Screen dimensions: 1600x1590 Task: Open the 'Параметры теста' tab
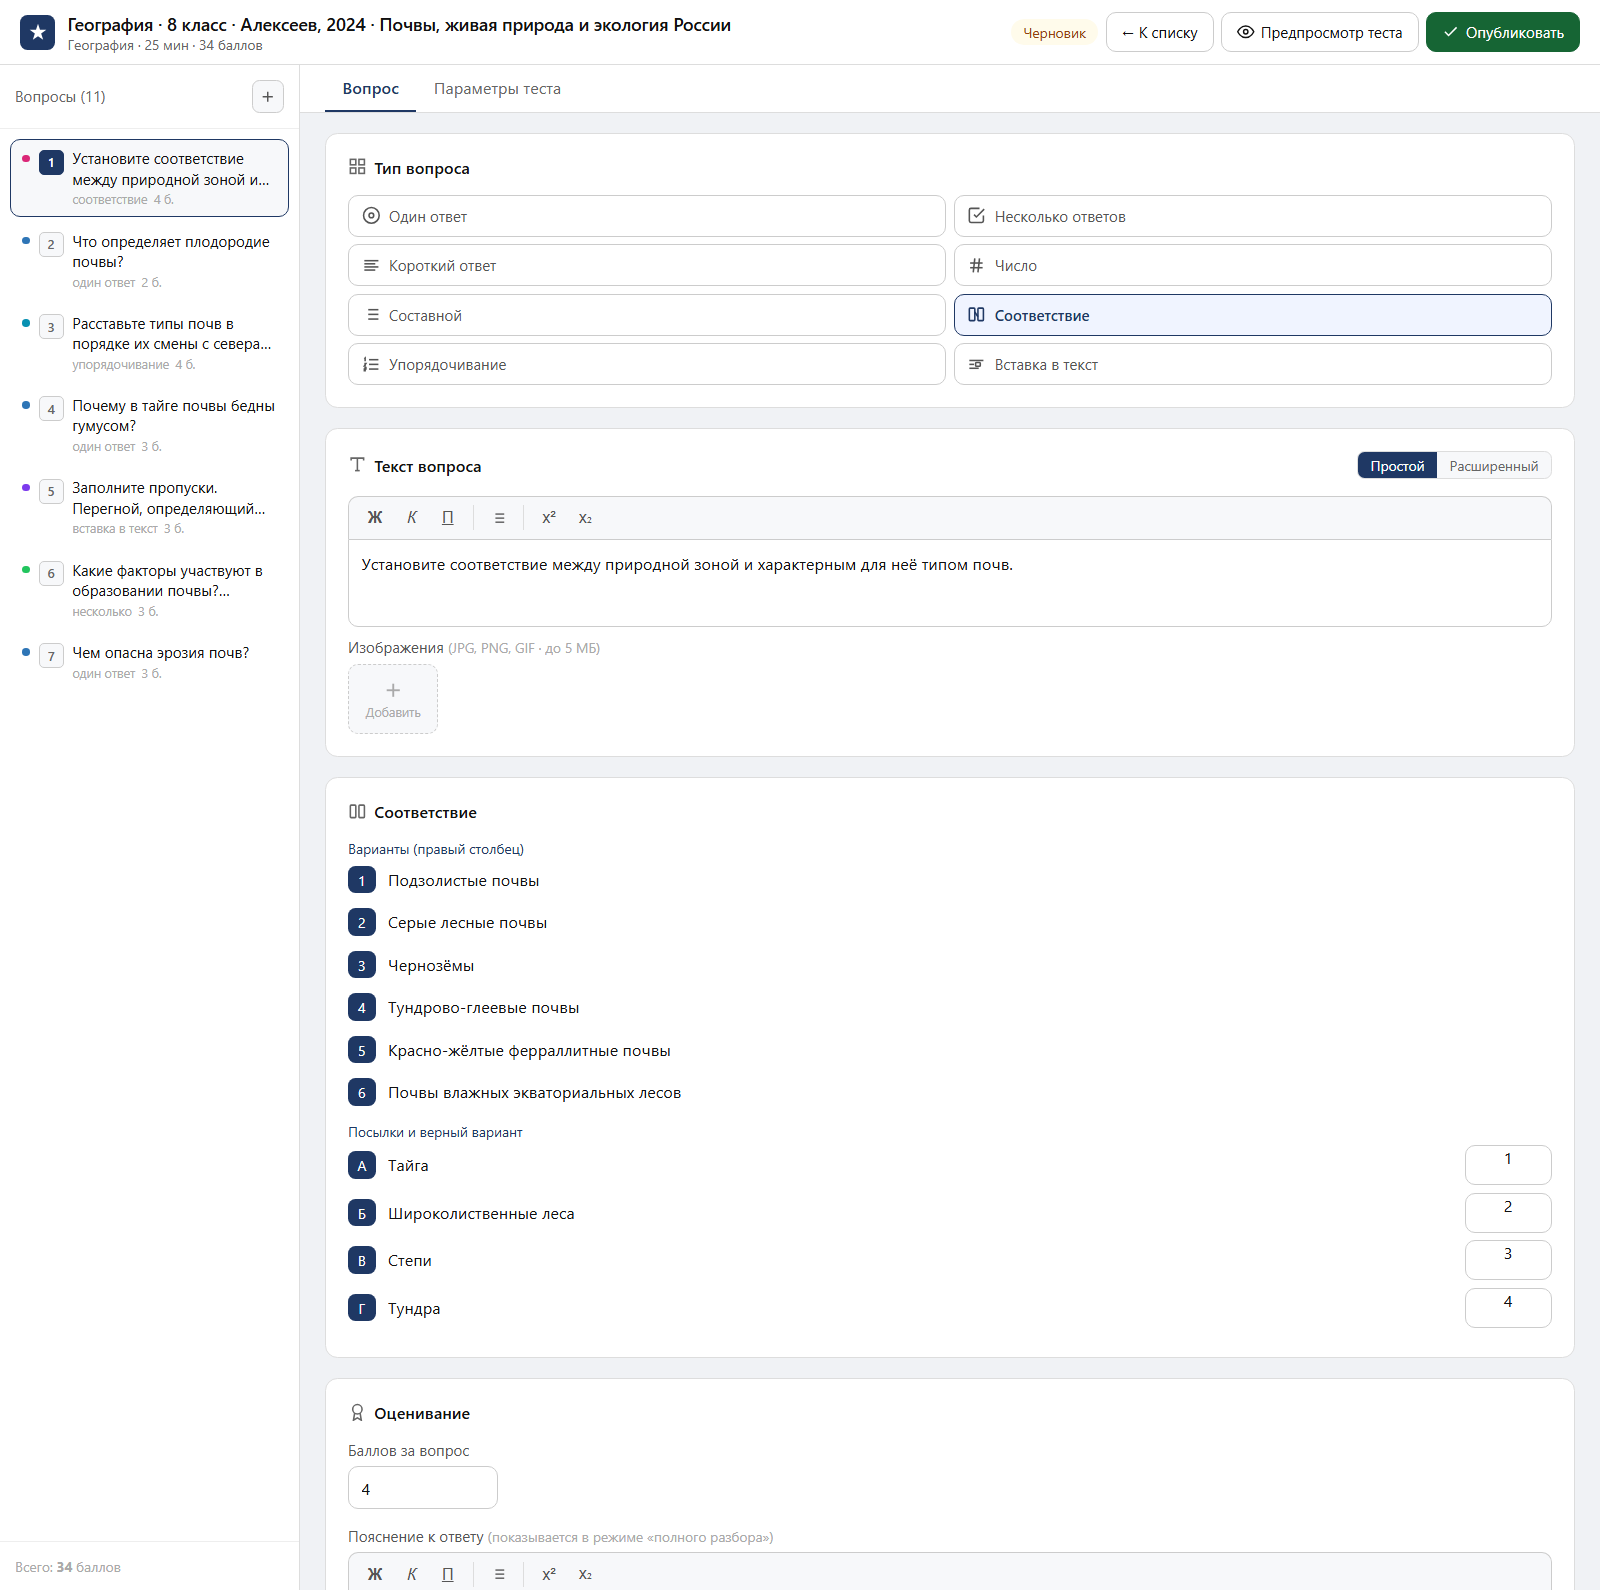tap(497, 89)
